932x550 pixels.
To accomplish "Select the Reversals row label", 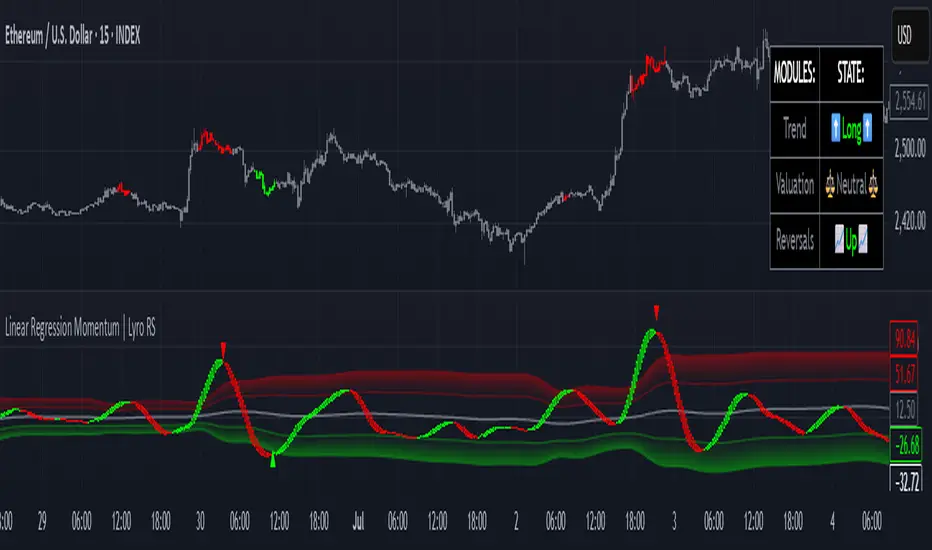I will coord(795,240).
